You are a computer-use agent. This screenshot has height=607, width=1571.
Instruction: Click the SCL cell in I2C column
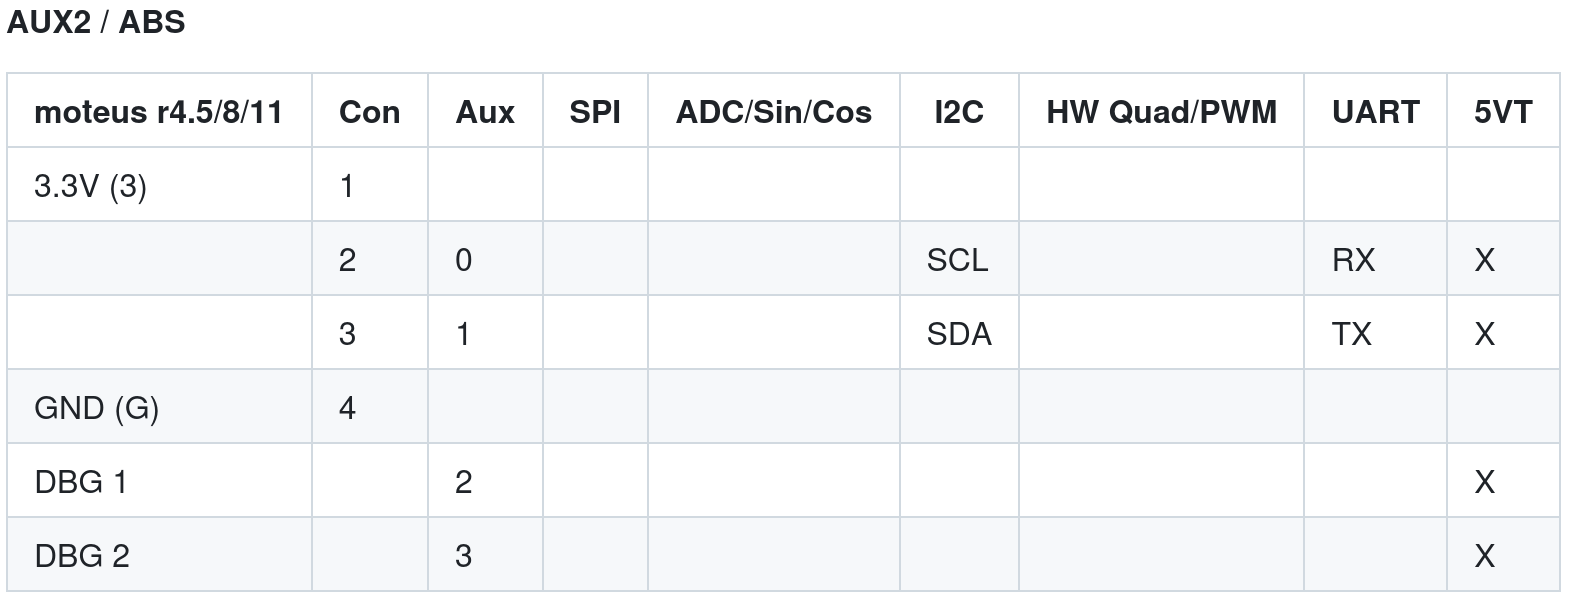959,259
